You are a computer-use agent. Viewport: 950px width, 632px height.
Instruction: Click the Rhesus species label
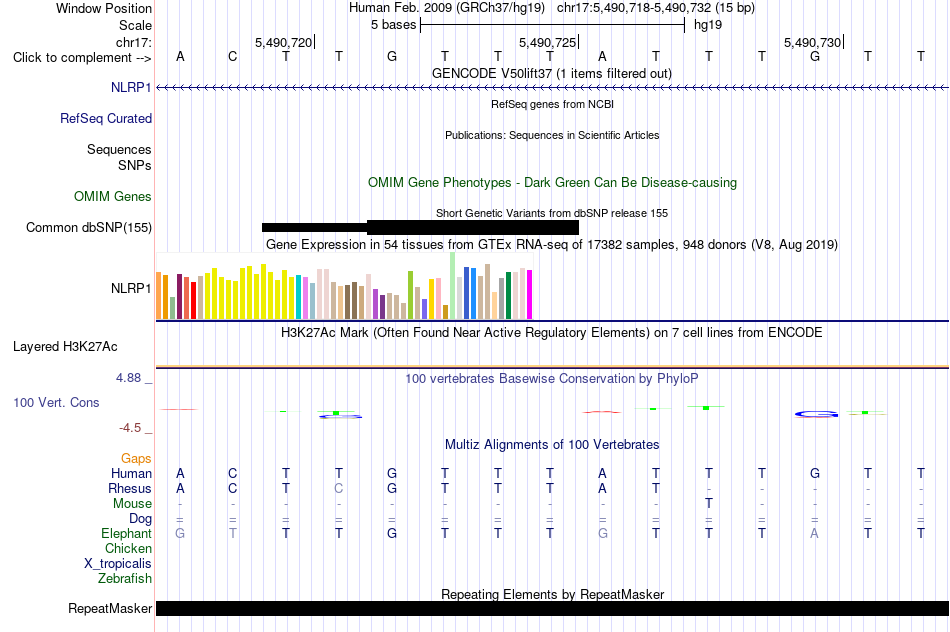[130, 488]
